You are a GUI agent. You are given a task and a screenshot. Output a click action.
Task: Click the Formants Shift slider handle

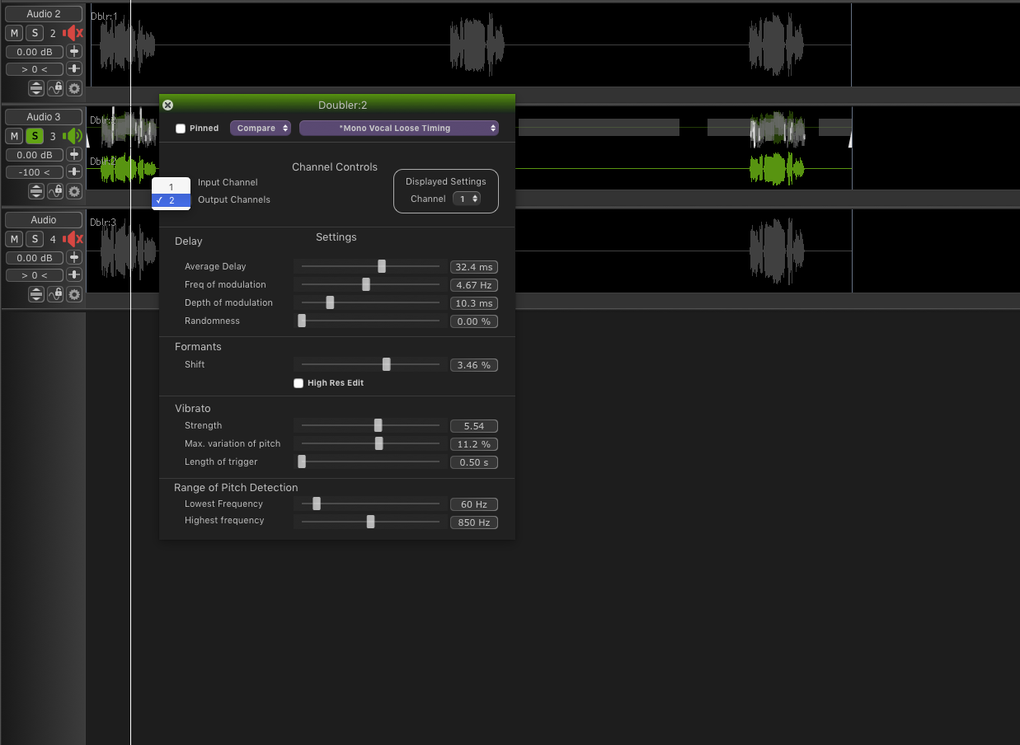point(386,364)
